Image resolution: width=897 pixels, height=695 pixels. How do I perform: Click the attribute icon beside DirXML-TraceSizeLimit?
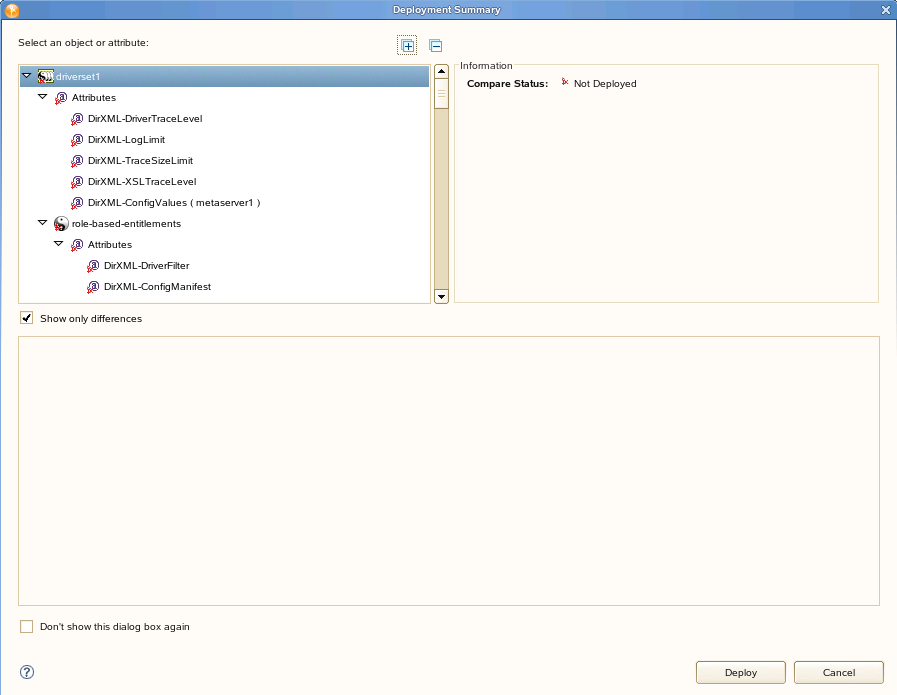click(x=77, y=161)
